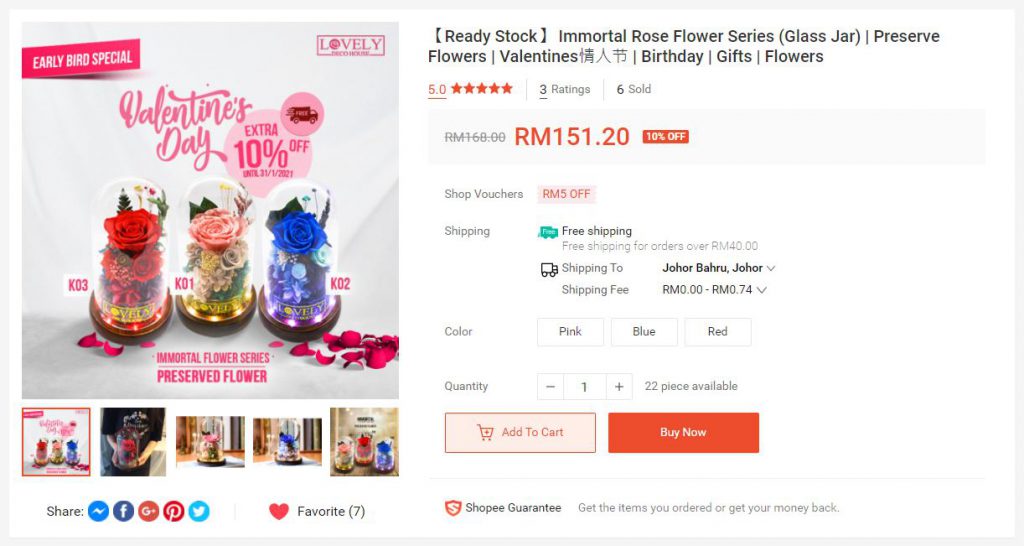Select the blue rose product thumbnail
The height and width of the screenshot is (546, 1024).
pos(287,442)
